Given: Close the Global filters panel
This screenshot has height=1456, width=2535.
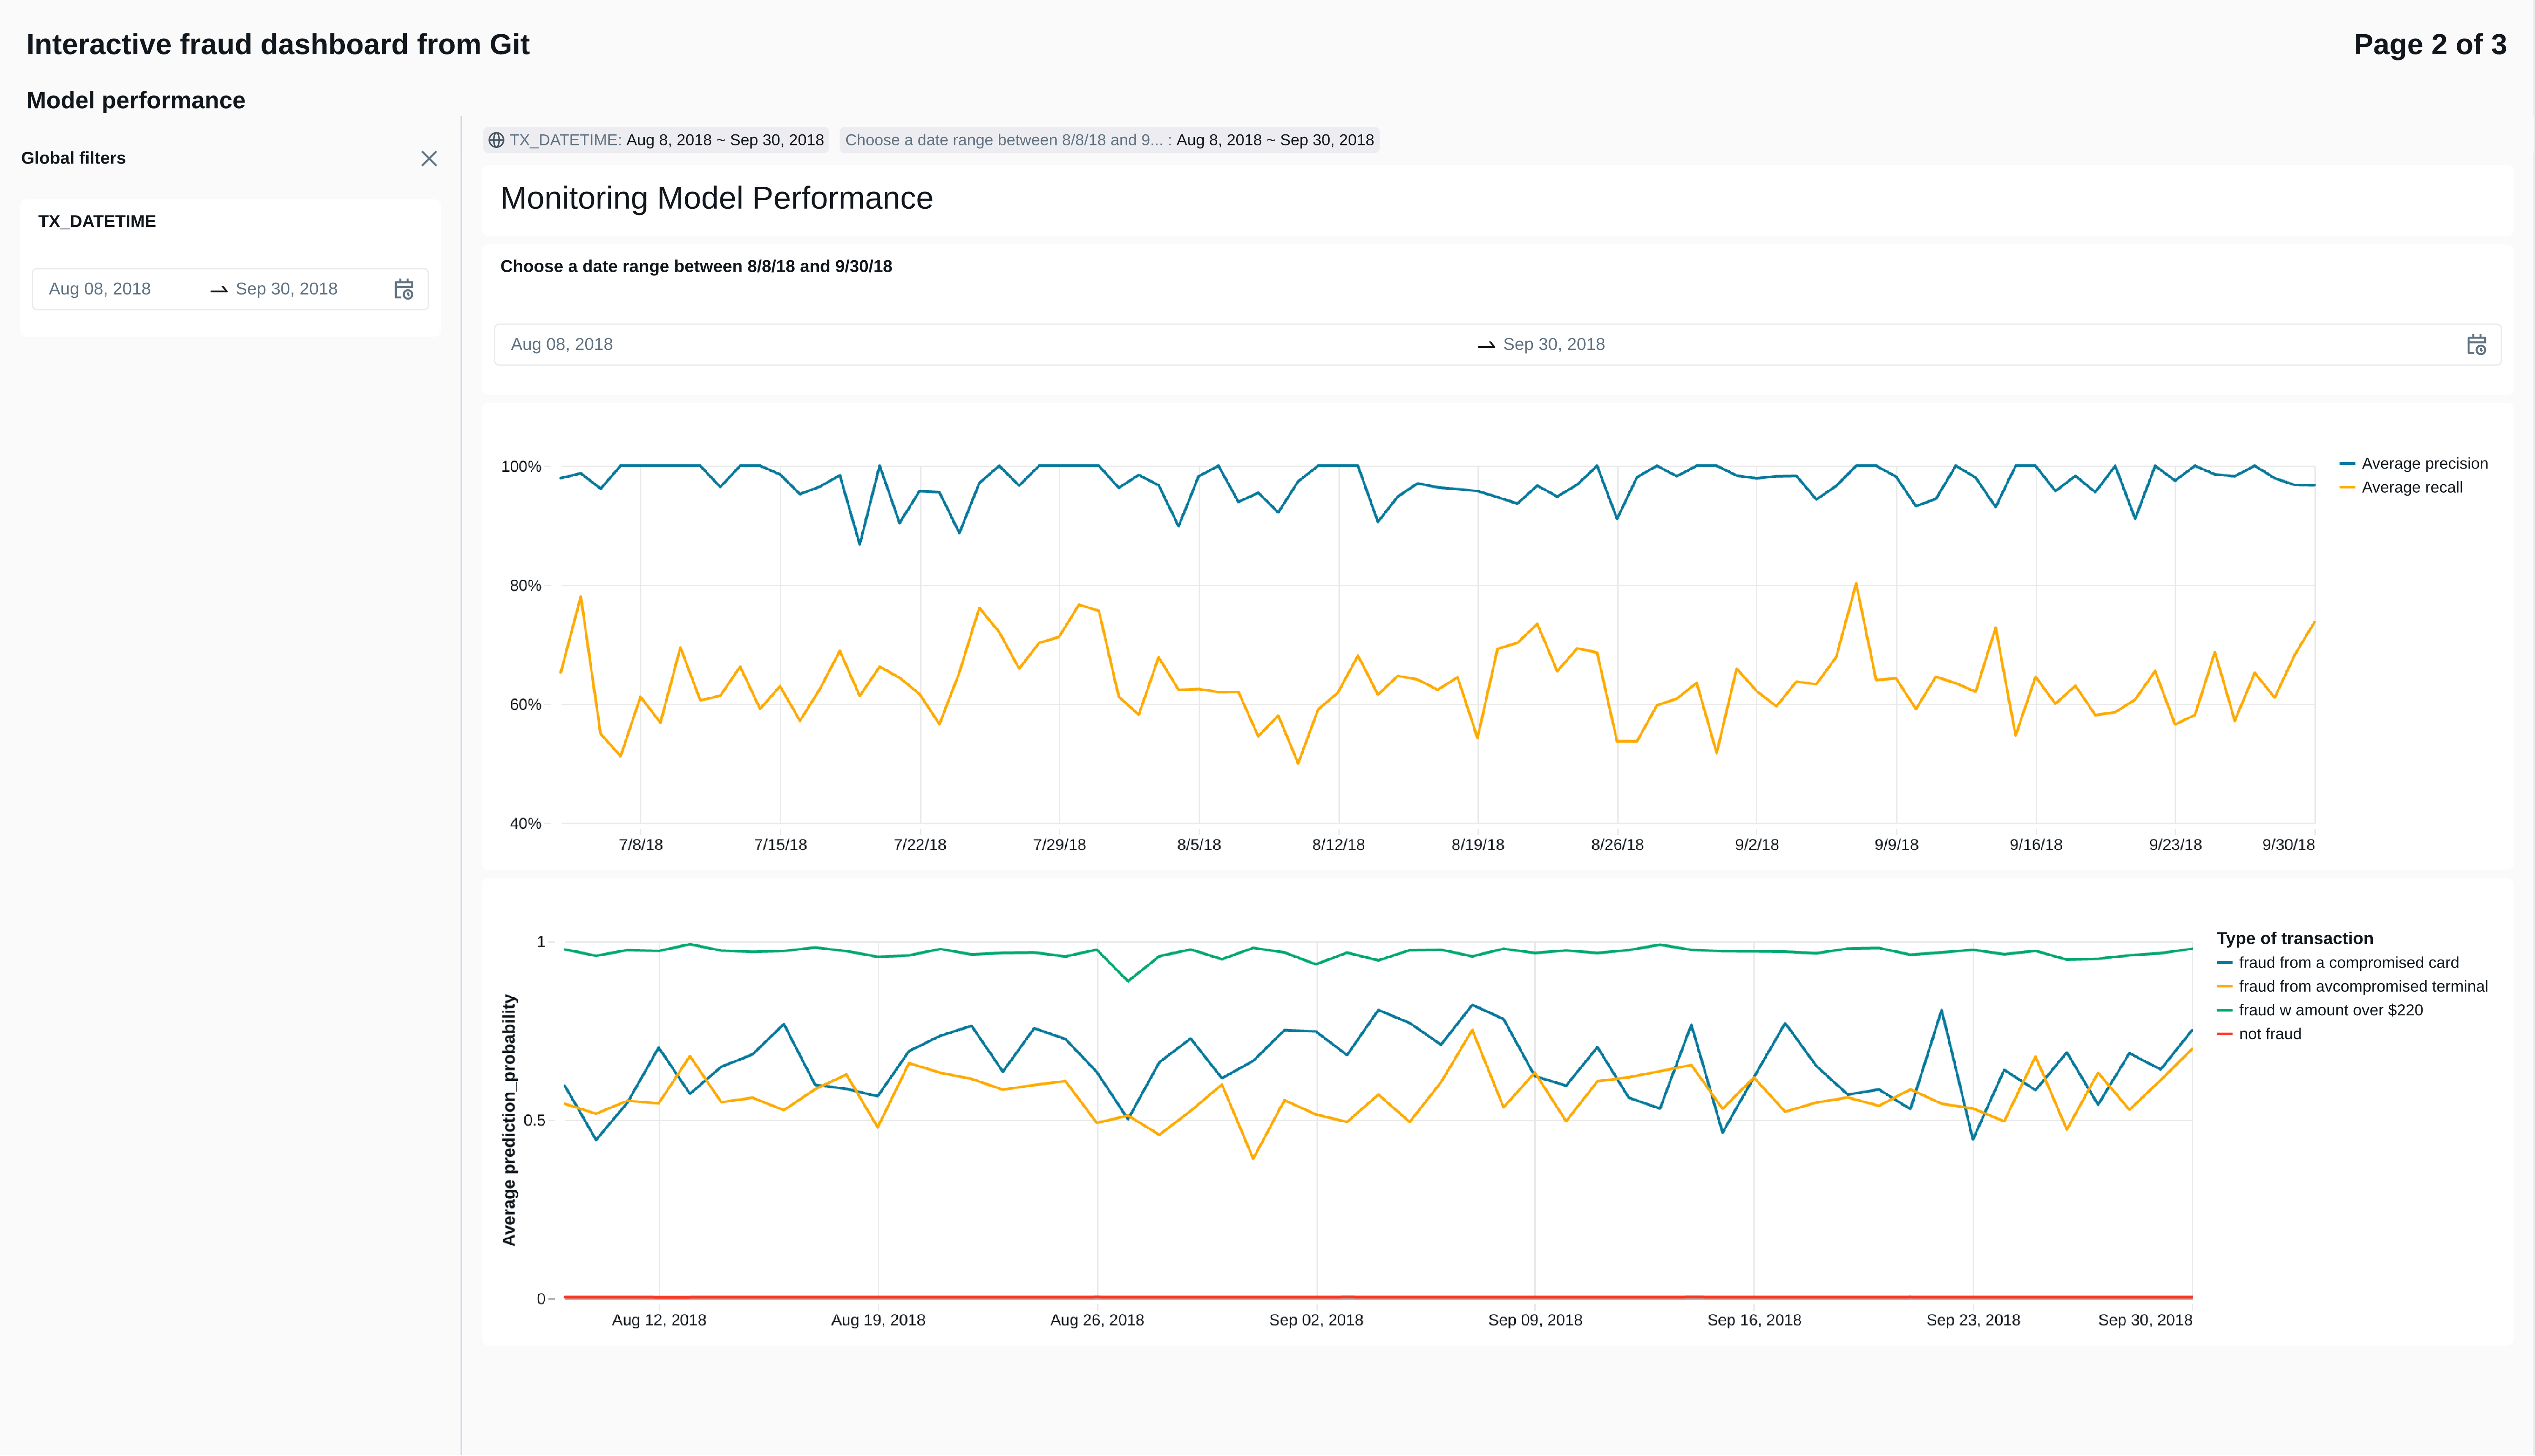Looking at the screenshot, I should coord(429,158).
